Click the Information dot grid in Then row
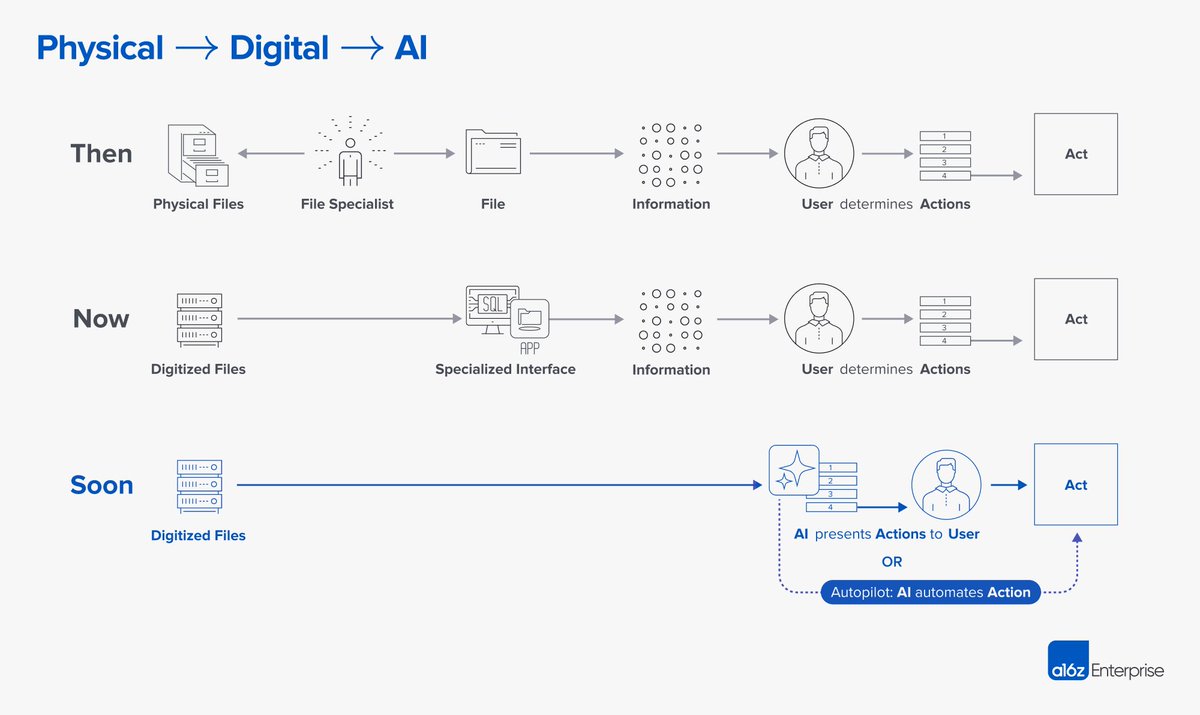 pyautogui.click(x=671, y=155)
